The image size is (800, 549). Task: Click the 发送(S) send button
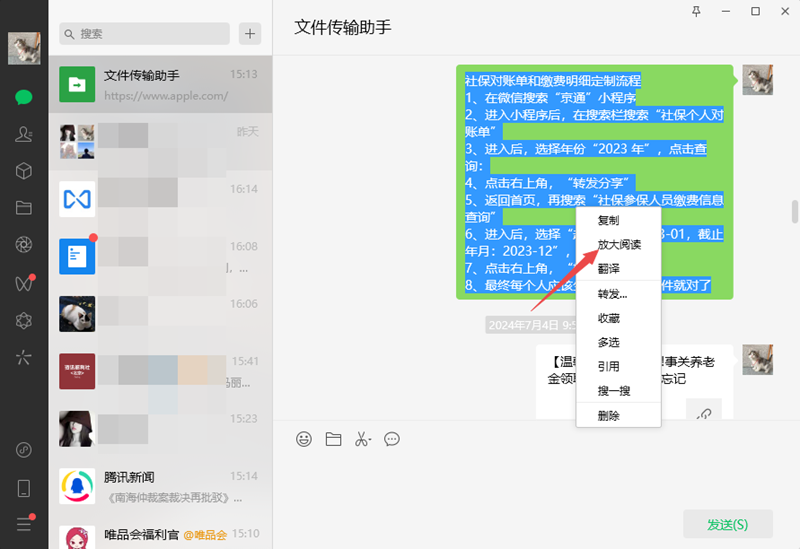(727, 524)
